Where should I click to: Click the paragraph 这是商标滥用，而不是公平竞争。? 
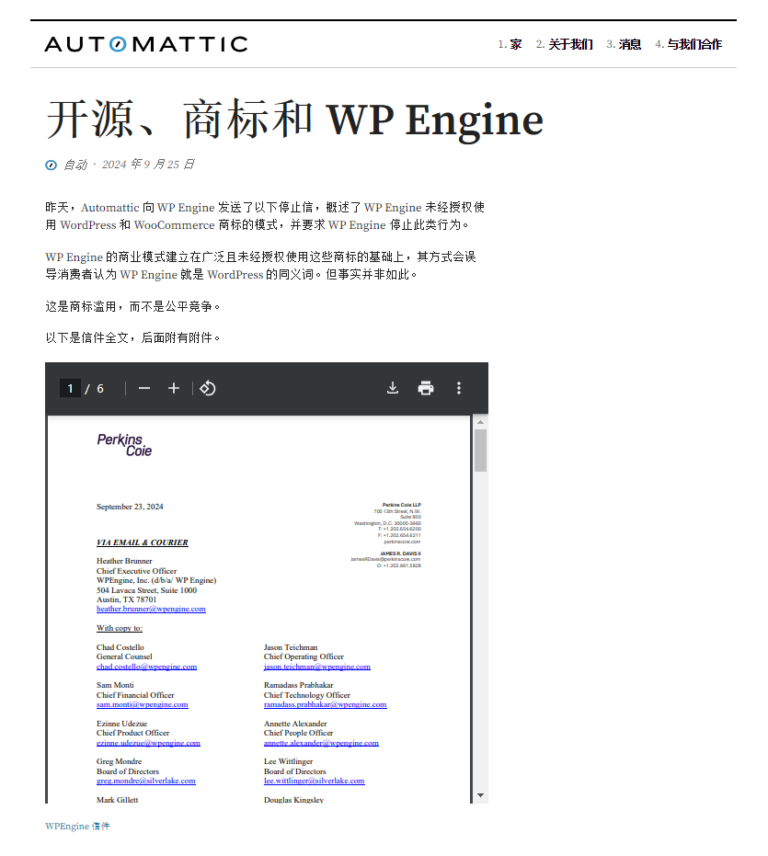click(133, 307)
